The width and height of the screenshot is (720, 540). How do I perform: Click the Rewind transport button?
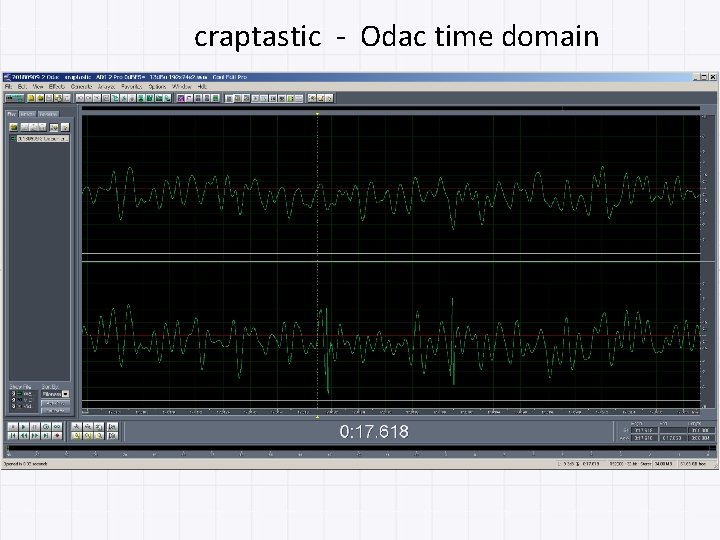[x=24, y=436]
